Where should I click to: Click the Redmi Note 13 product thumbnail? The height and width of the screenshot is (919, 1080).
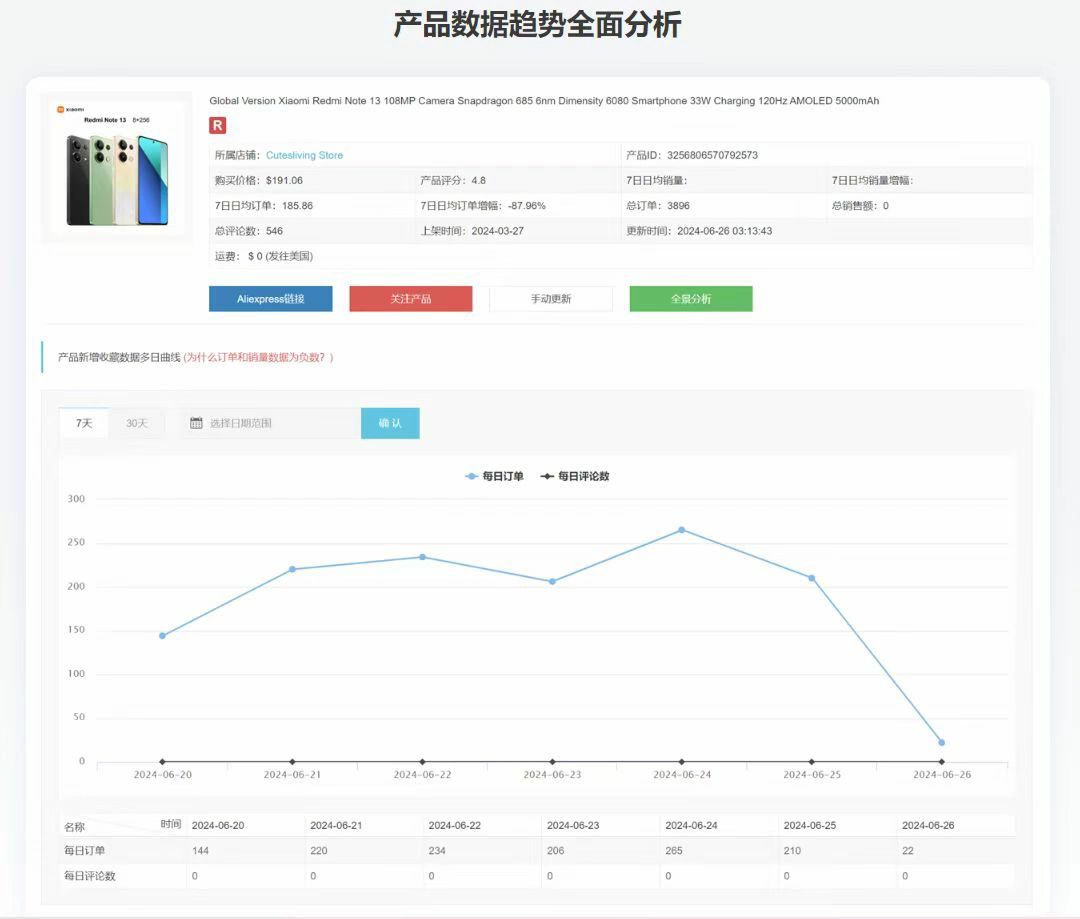point(116,167)
